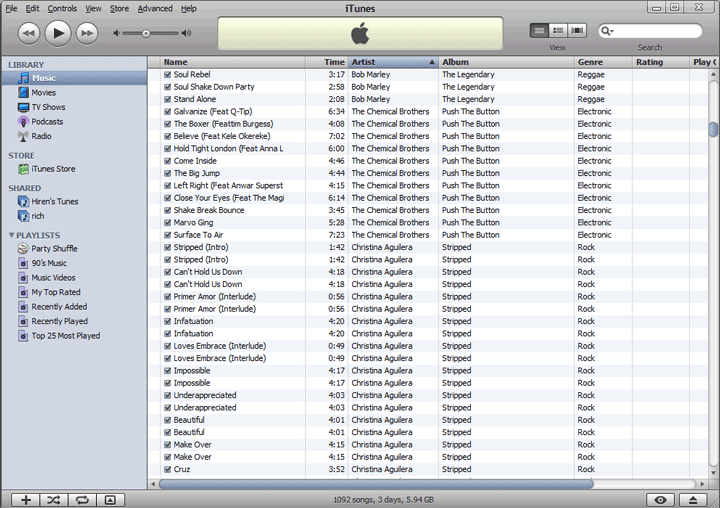Click the search magnifier dropdown

607,31
